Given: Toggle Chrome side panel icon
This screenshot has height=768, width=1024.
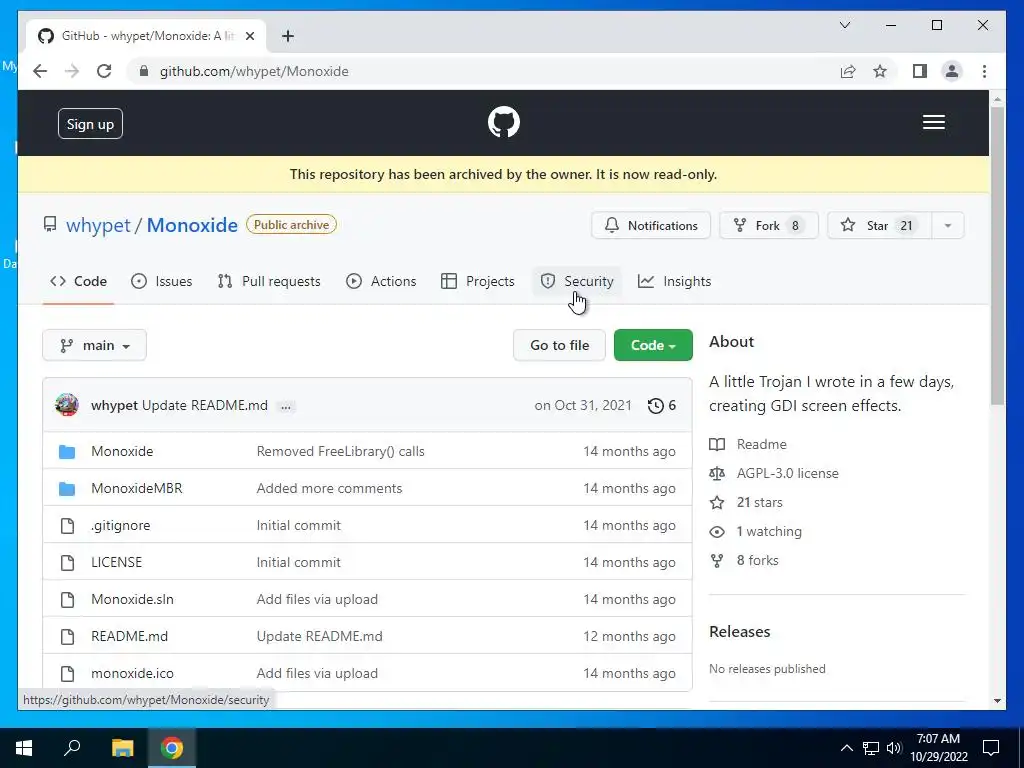Looking at the screenshot, I should 920,71.
